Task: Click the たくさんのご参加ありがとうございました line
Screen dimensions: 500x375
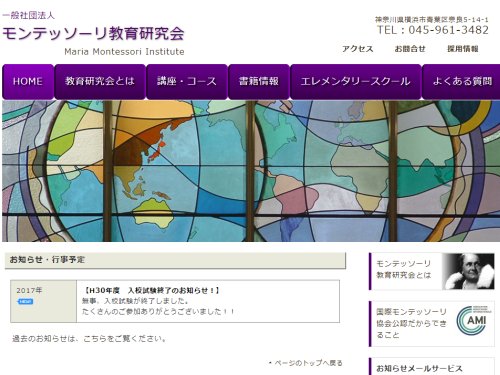Action: (x=158, y=312)
